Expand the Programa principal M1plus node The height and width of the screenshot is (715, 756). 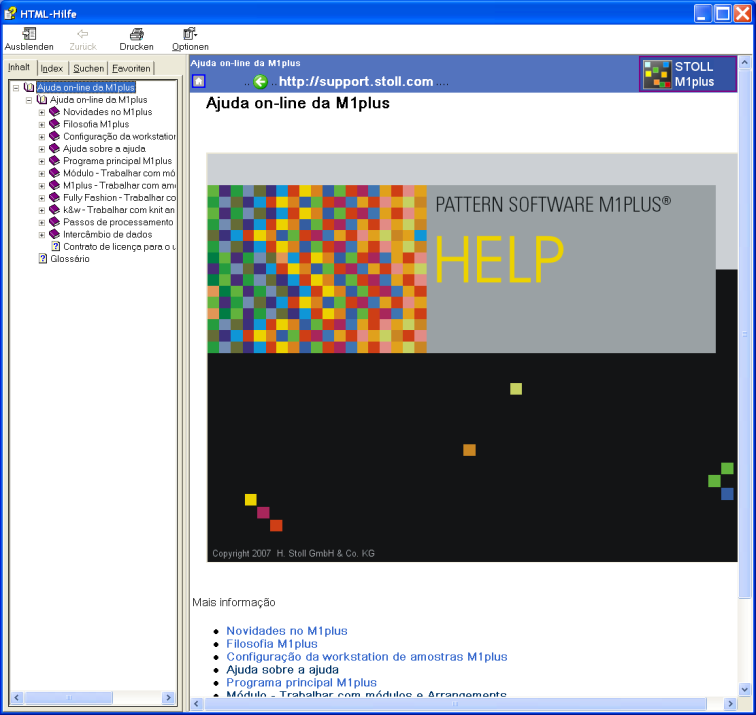[x=42, y=161]
